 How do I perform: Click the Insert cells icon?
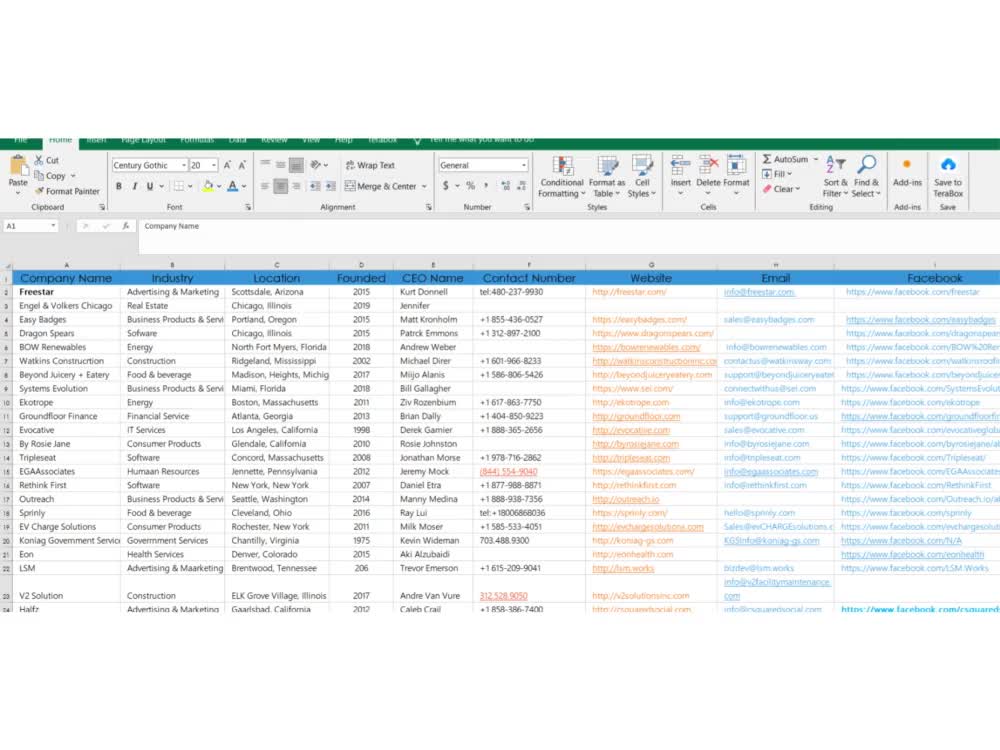tap(680, 166)
